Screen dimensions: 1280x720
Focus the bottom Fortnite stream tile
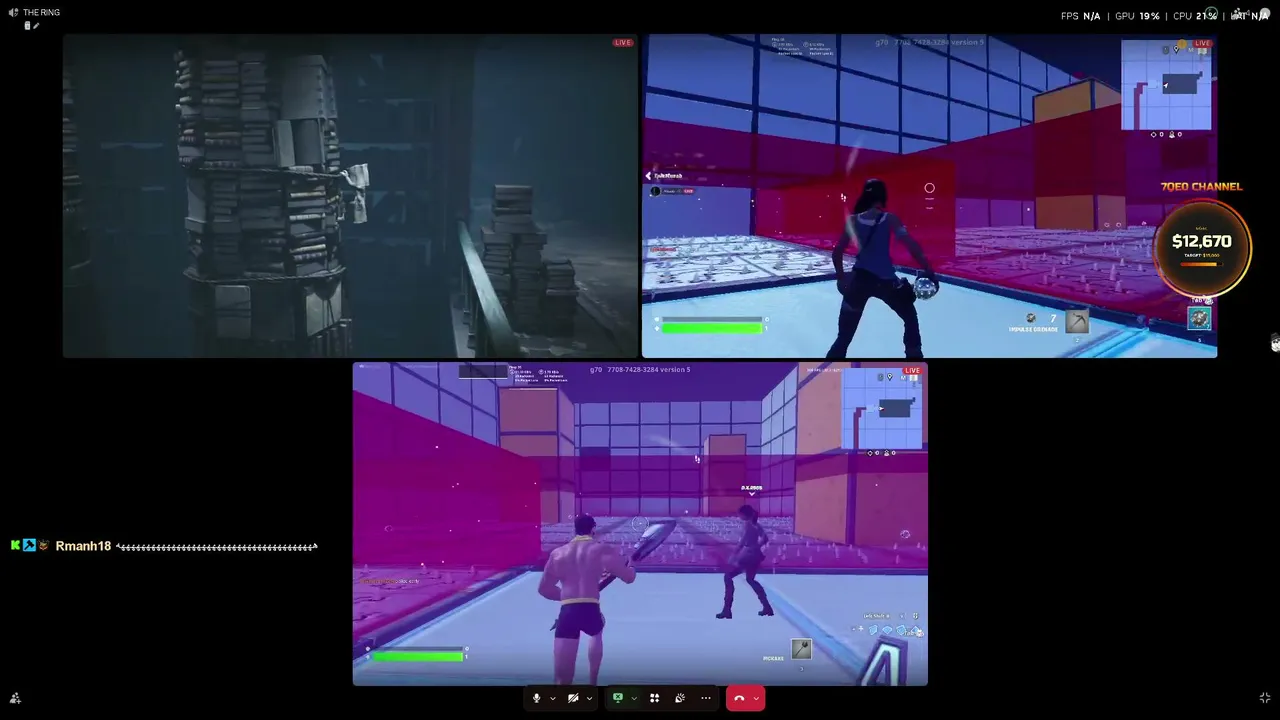[640, 524]
